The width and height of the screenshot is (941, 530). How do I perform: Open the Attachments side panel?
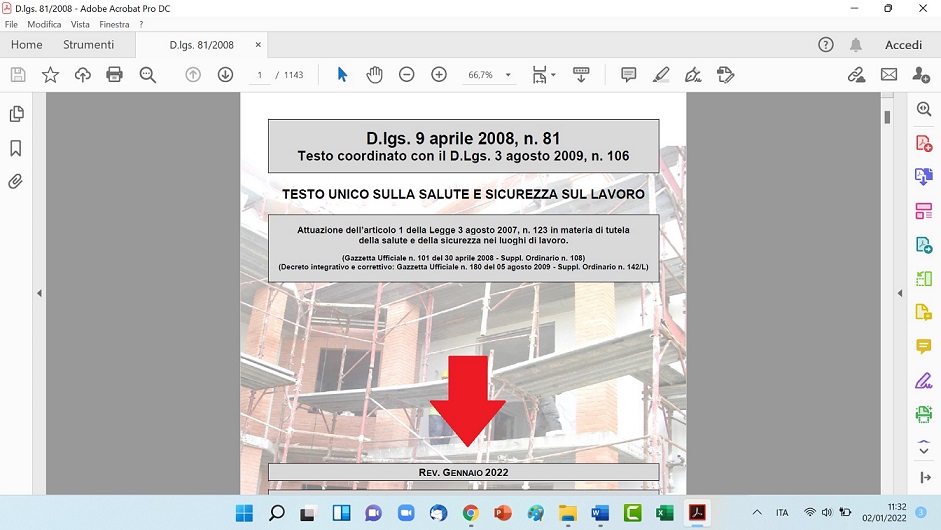point(16,182)
